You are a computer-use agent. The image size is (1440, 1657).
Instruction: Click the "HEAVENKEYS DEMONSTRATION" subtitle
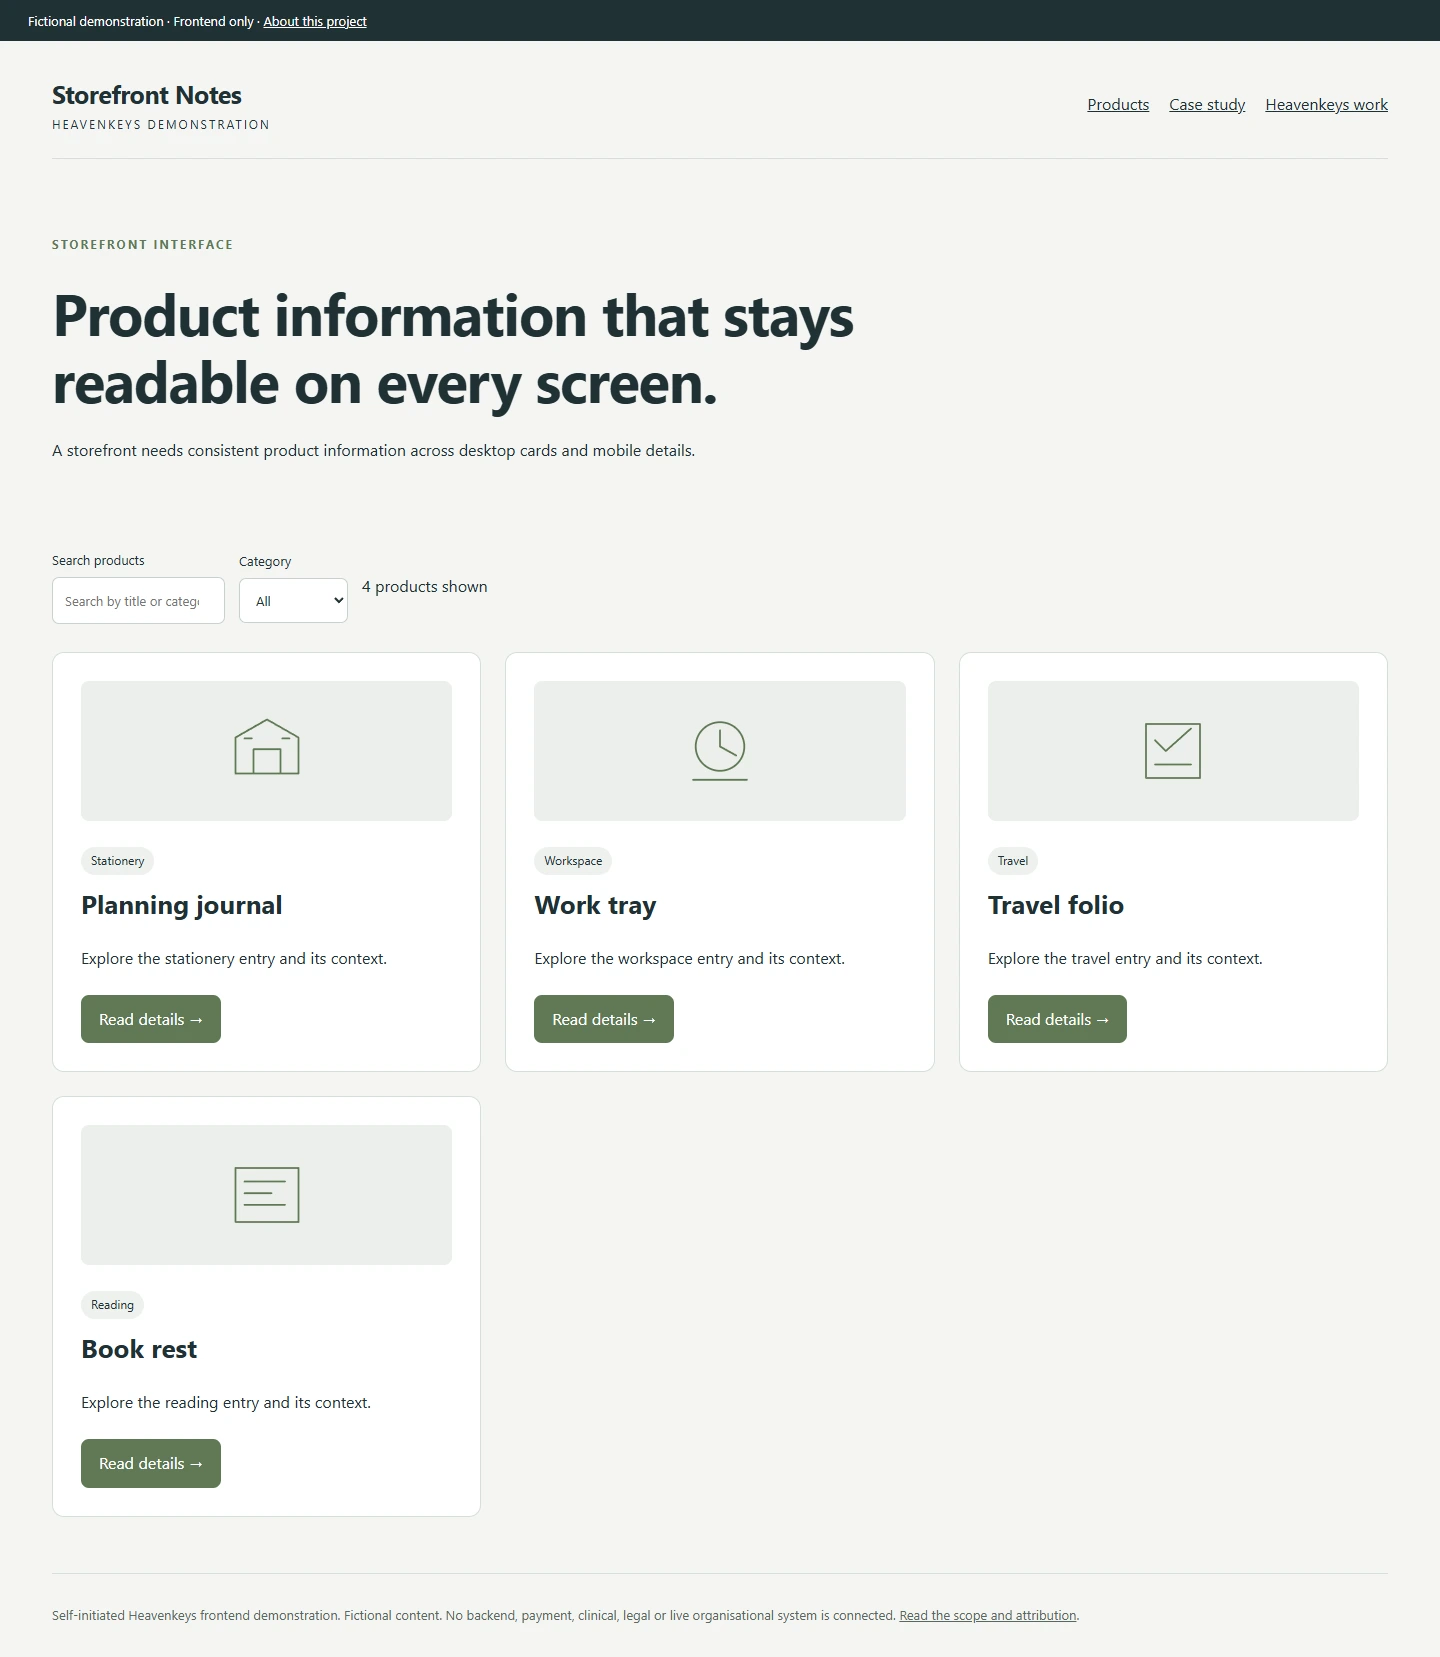click(161, 125)
